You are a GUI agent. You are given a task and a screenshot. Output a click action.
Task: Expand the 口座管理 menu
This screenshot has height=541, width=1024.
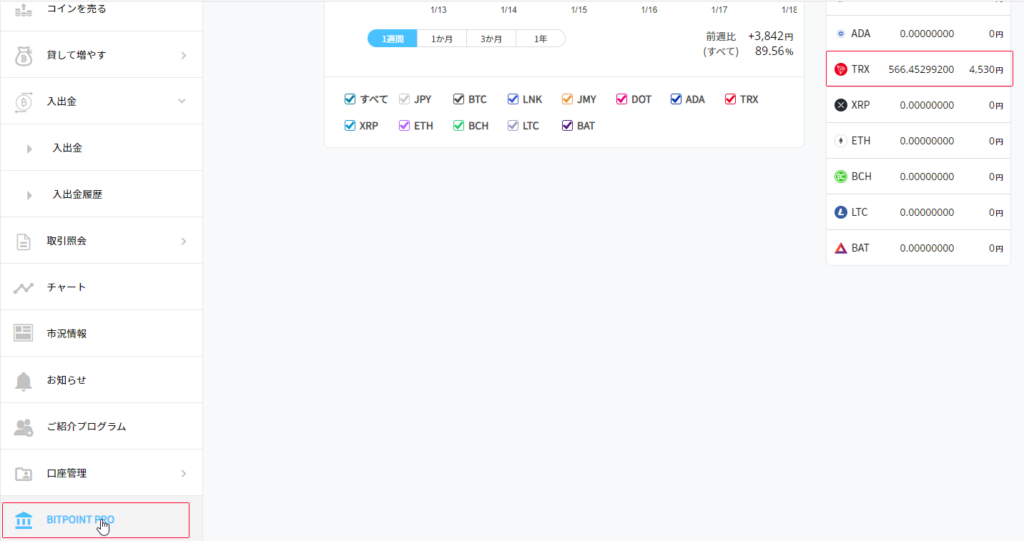(x=183, y=473)
